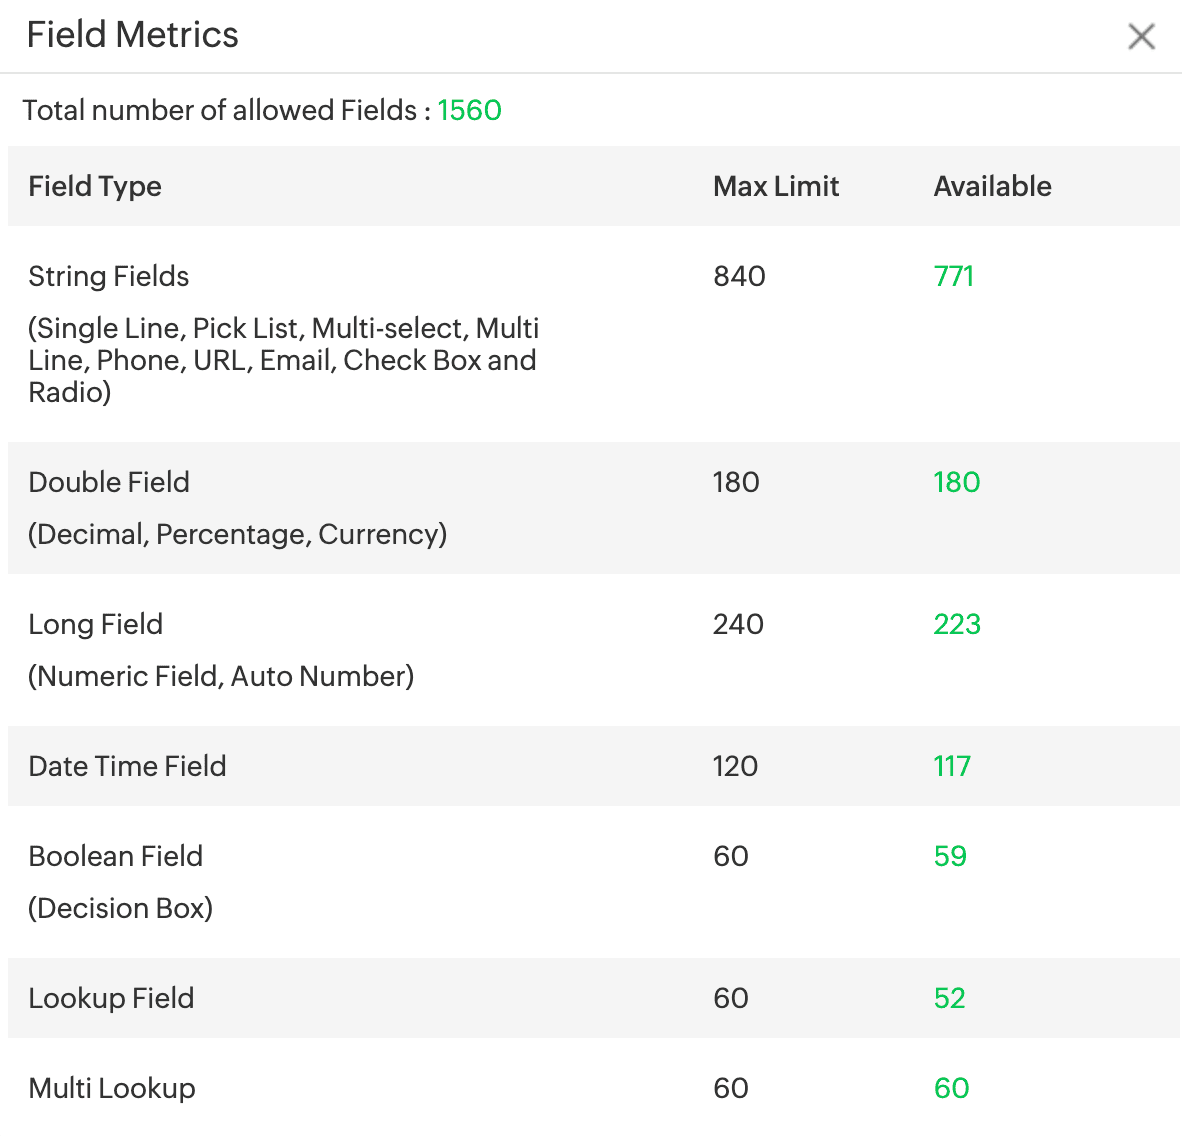1182x1136 pixels.
Task: Click String Fields available count 771
Action: tap(953, 276)
